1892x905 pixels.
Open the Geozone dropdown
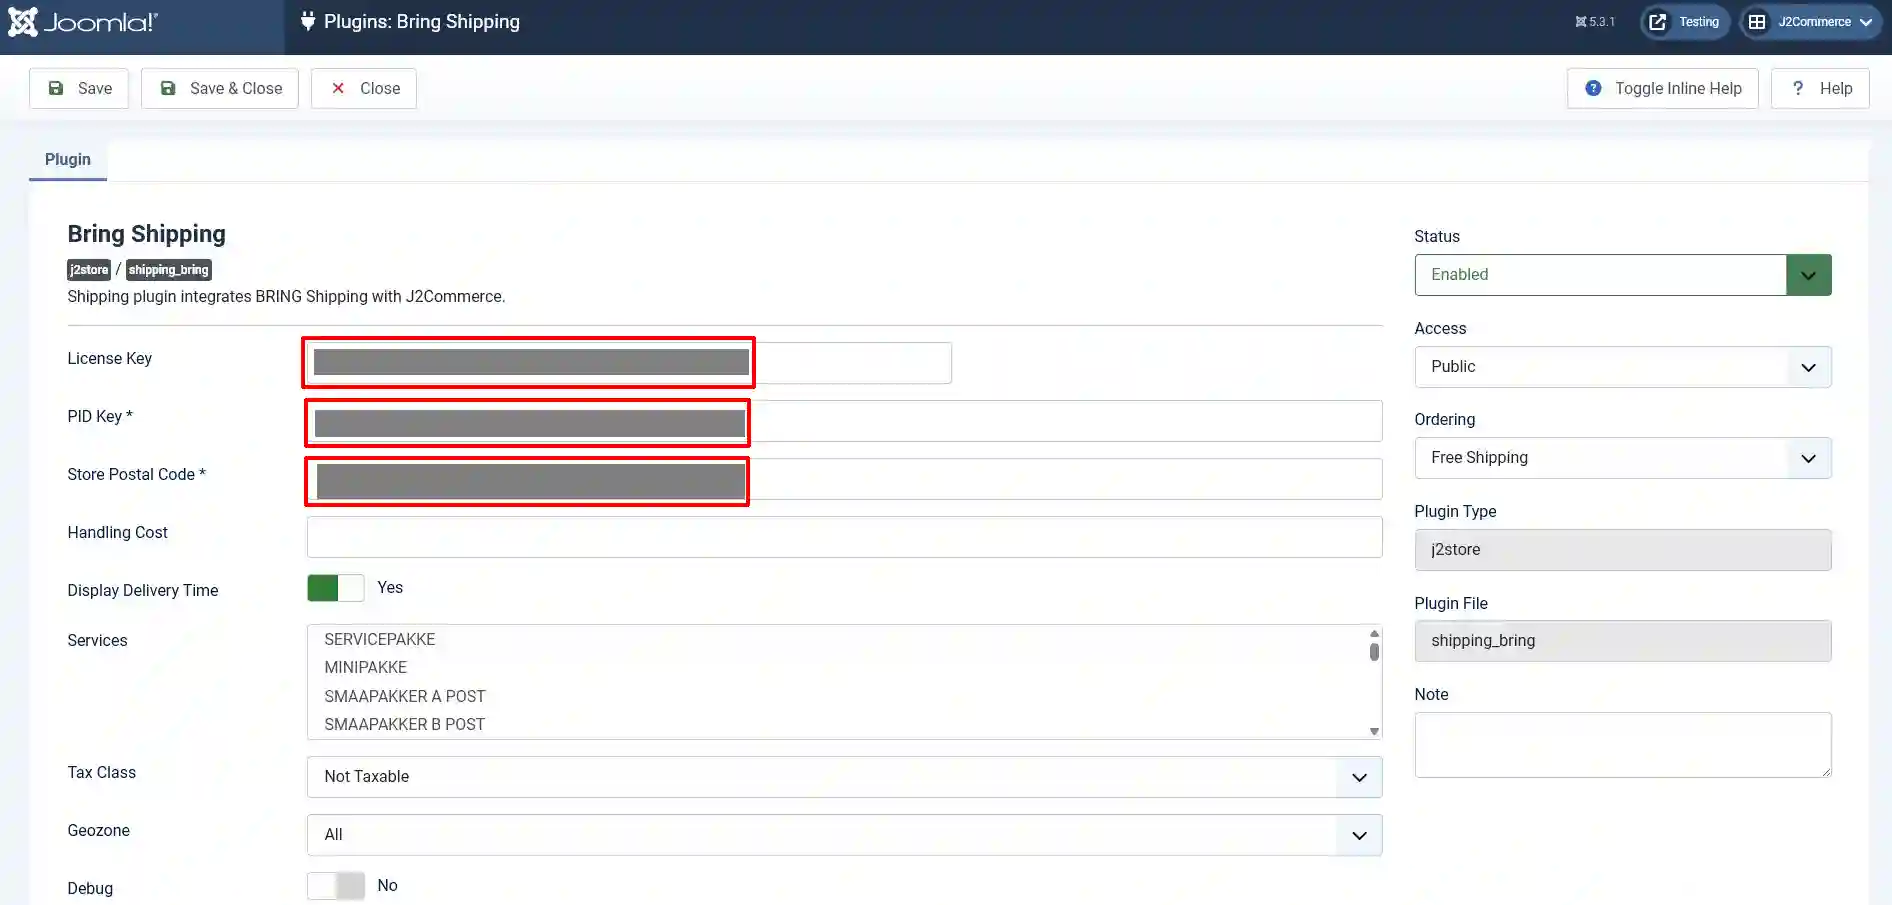(x=844, y=835)
